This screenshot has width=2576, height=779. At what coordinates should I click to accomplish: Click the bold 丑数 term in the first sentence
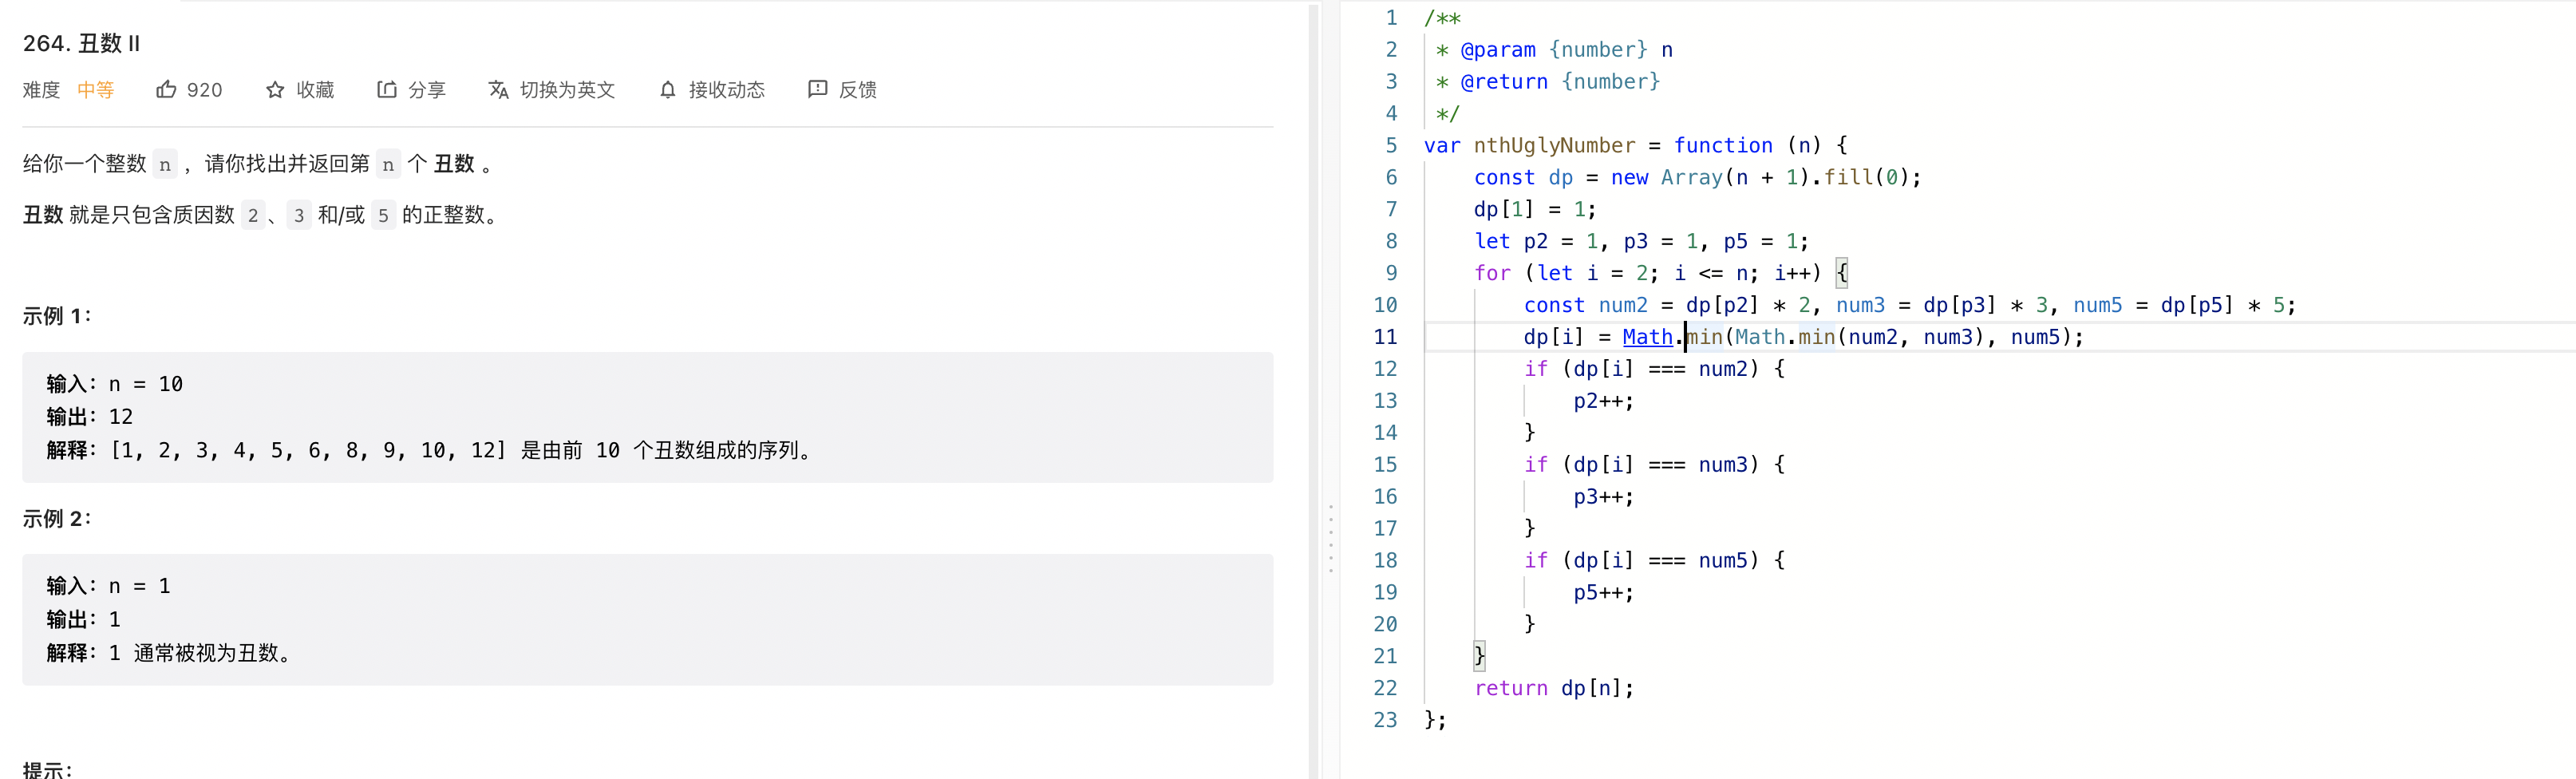pyautogui.click(x=454, y=164)
